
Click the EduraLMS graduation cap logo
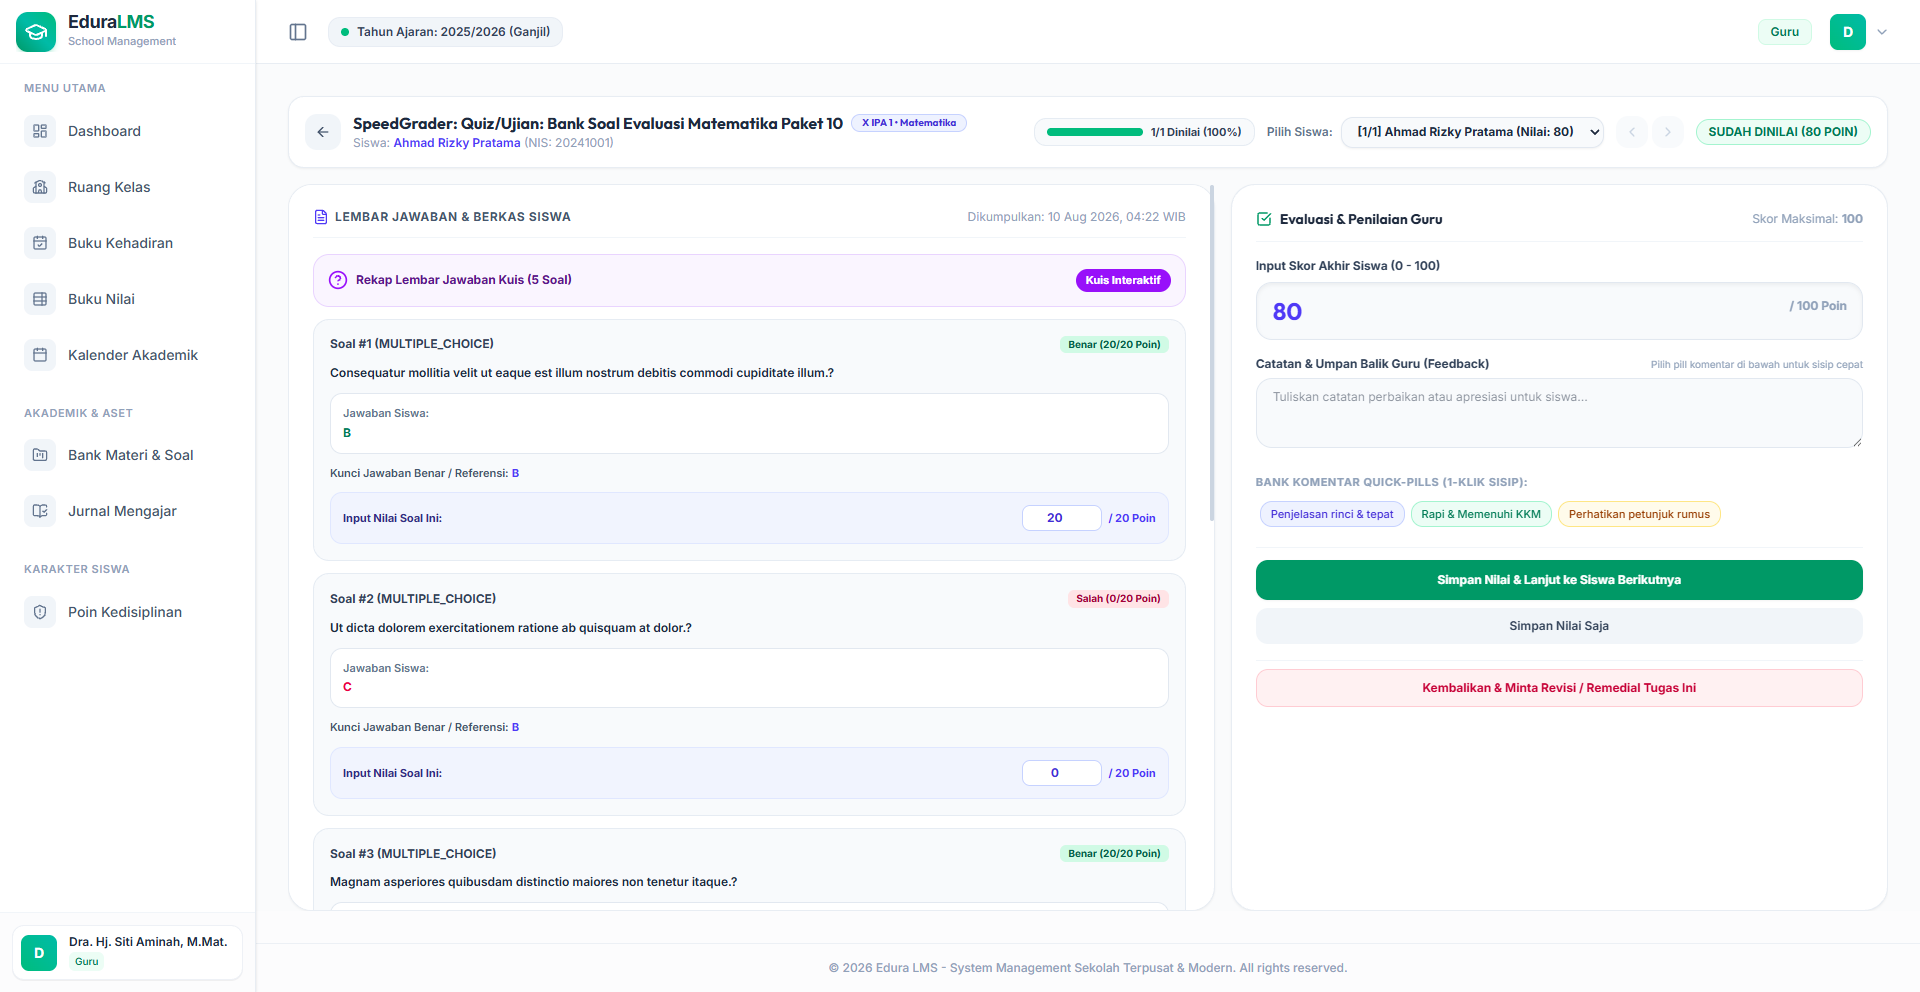pyautogui.click(x=36, y=32)
